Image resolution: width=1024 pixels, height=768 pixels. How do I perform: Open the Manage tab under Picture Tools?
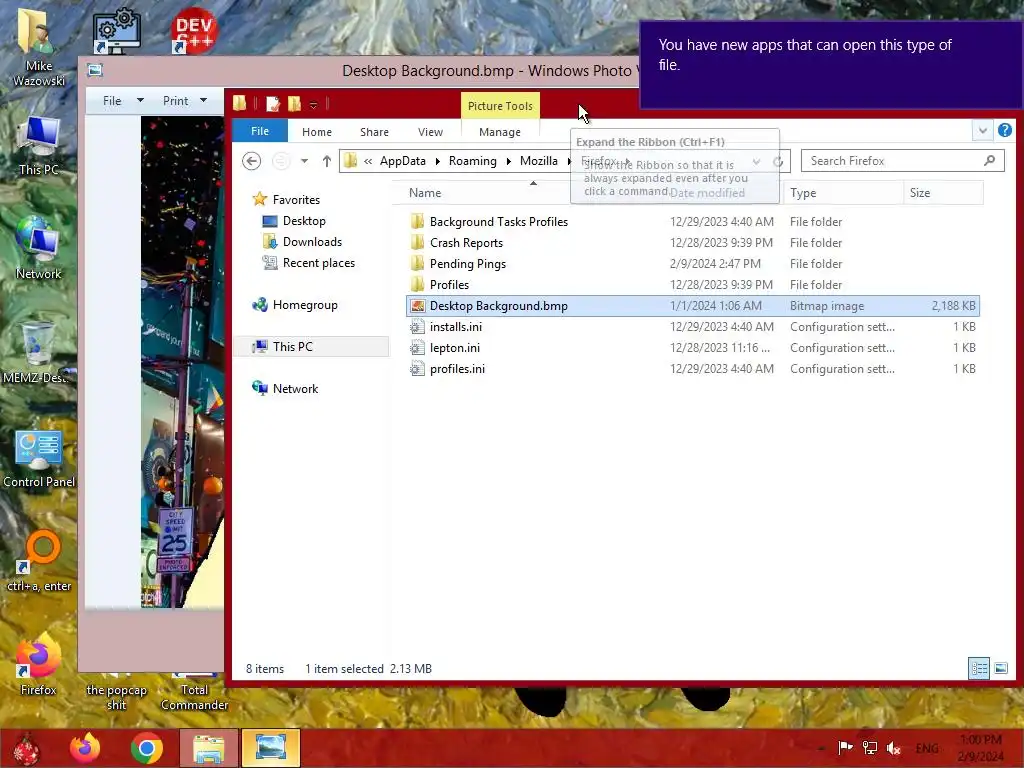point(500,132)
